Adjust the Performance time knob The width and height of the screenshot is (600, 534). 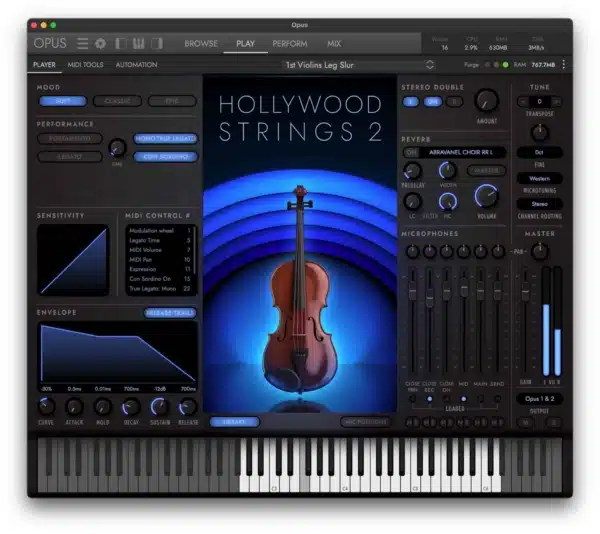pyautogui.click(x=117, y=148)
